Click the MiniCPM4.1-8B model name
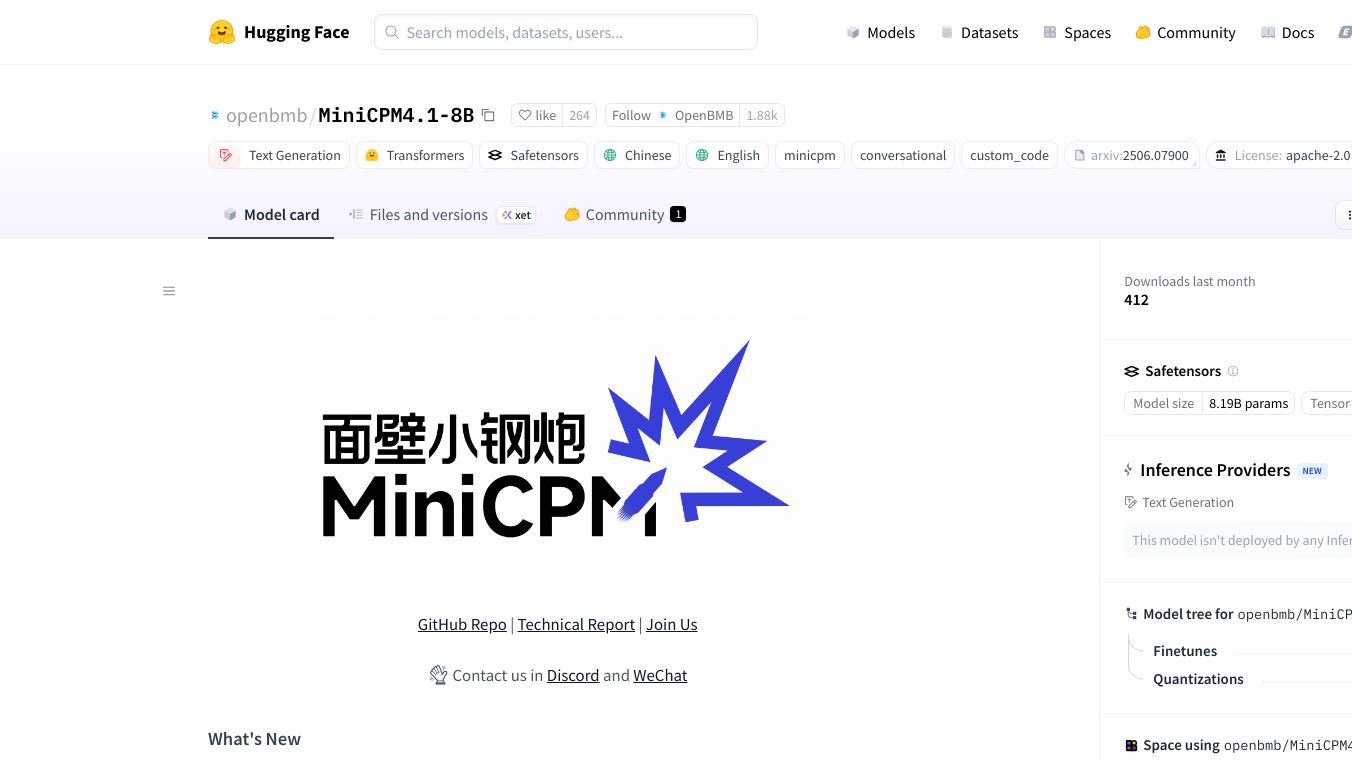Image resolution: width=1352 pixels, height=760 pixels. click(x=396, y=115)
